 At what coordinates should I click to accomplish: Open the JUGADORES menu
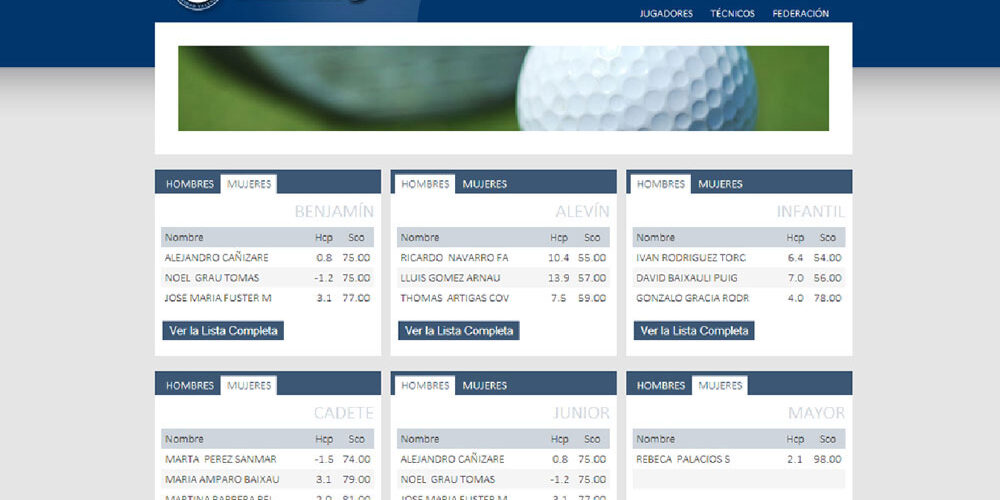tap(666, 14)
